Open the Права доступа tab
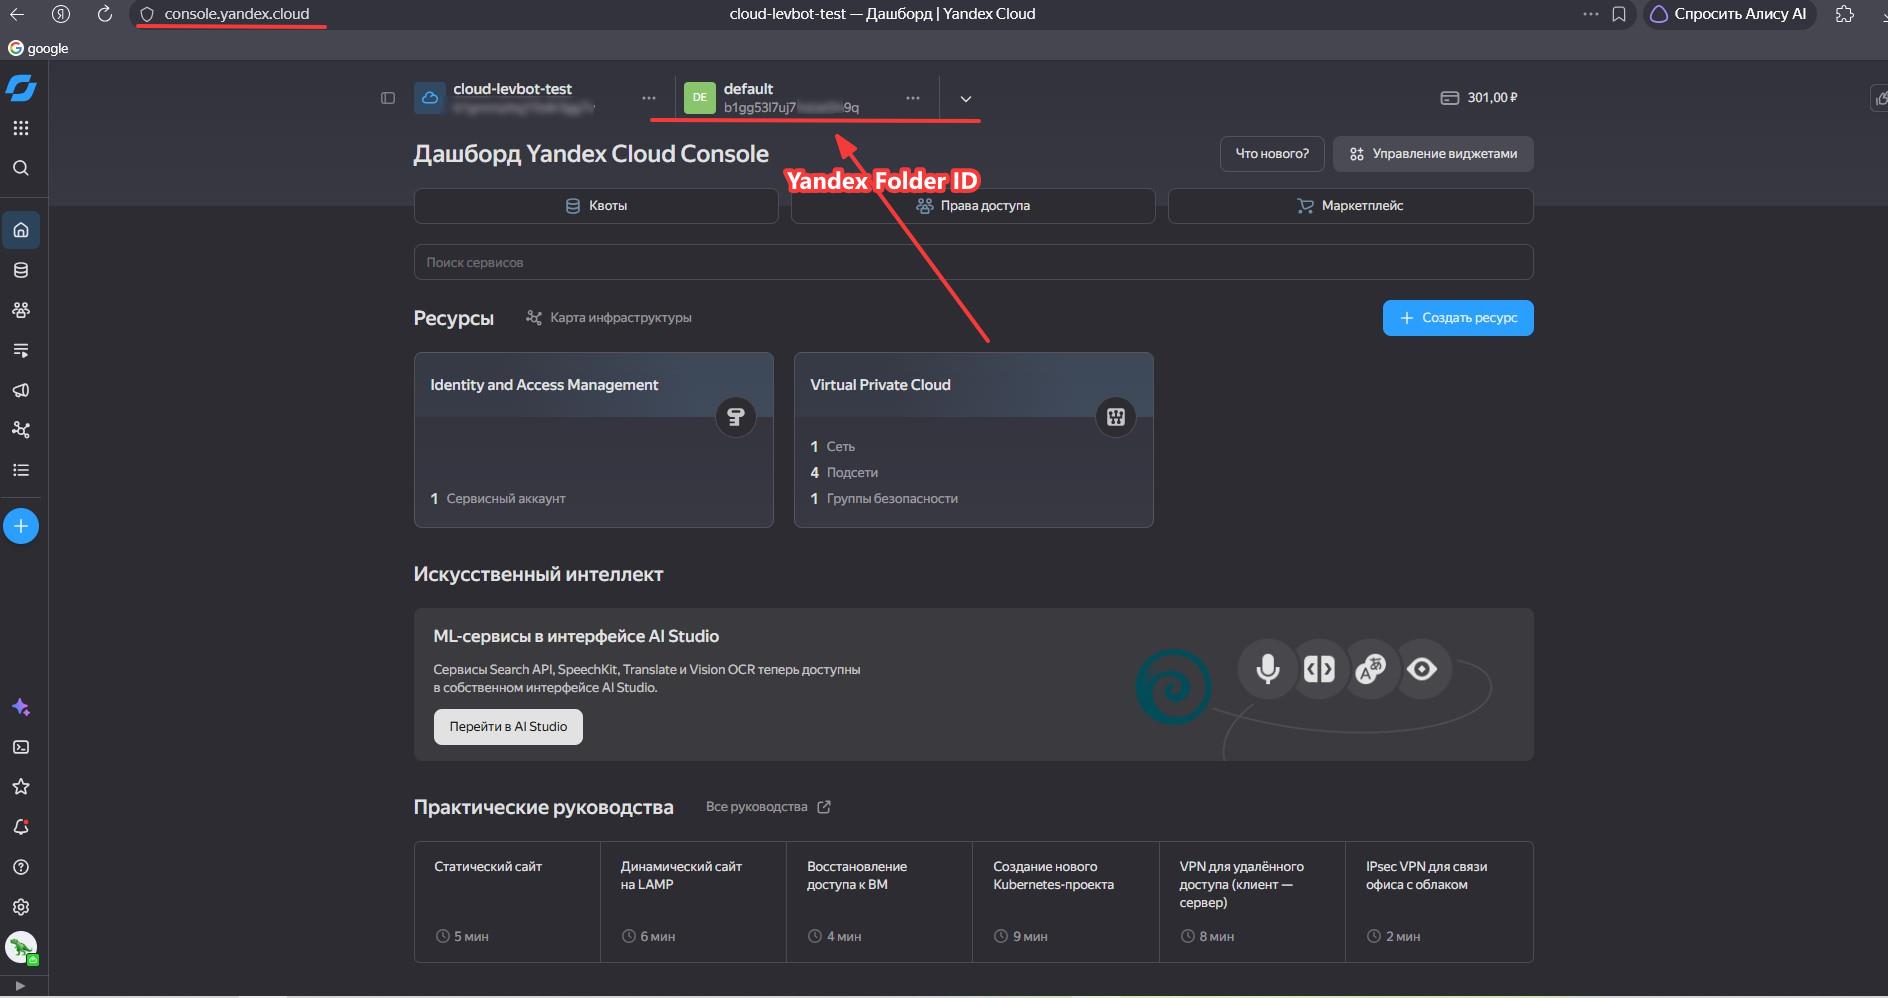 click(x=973, y=206)
